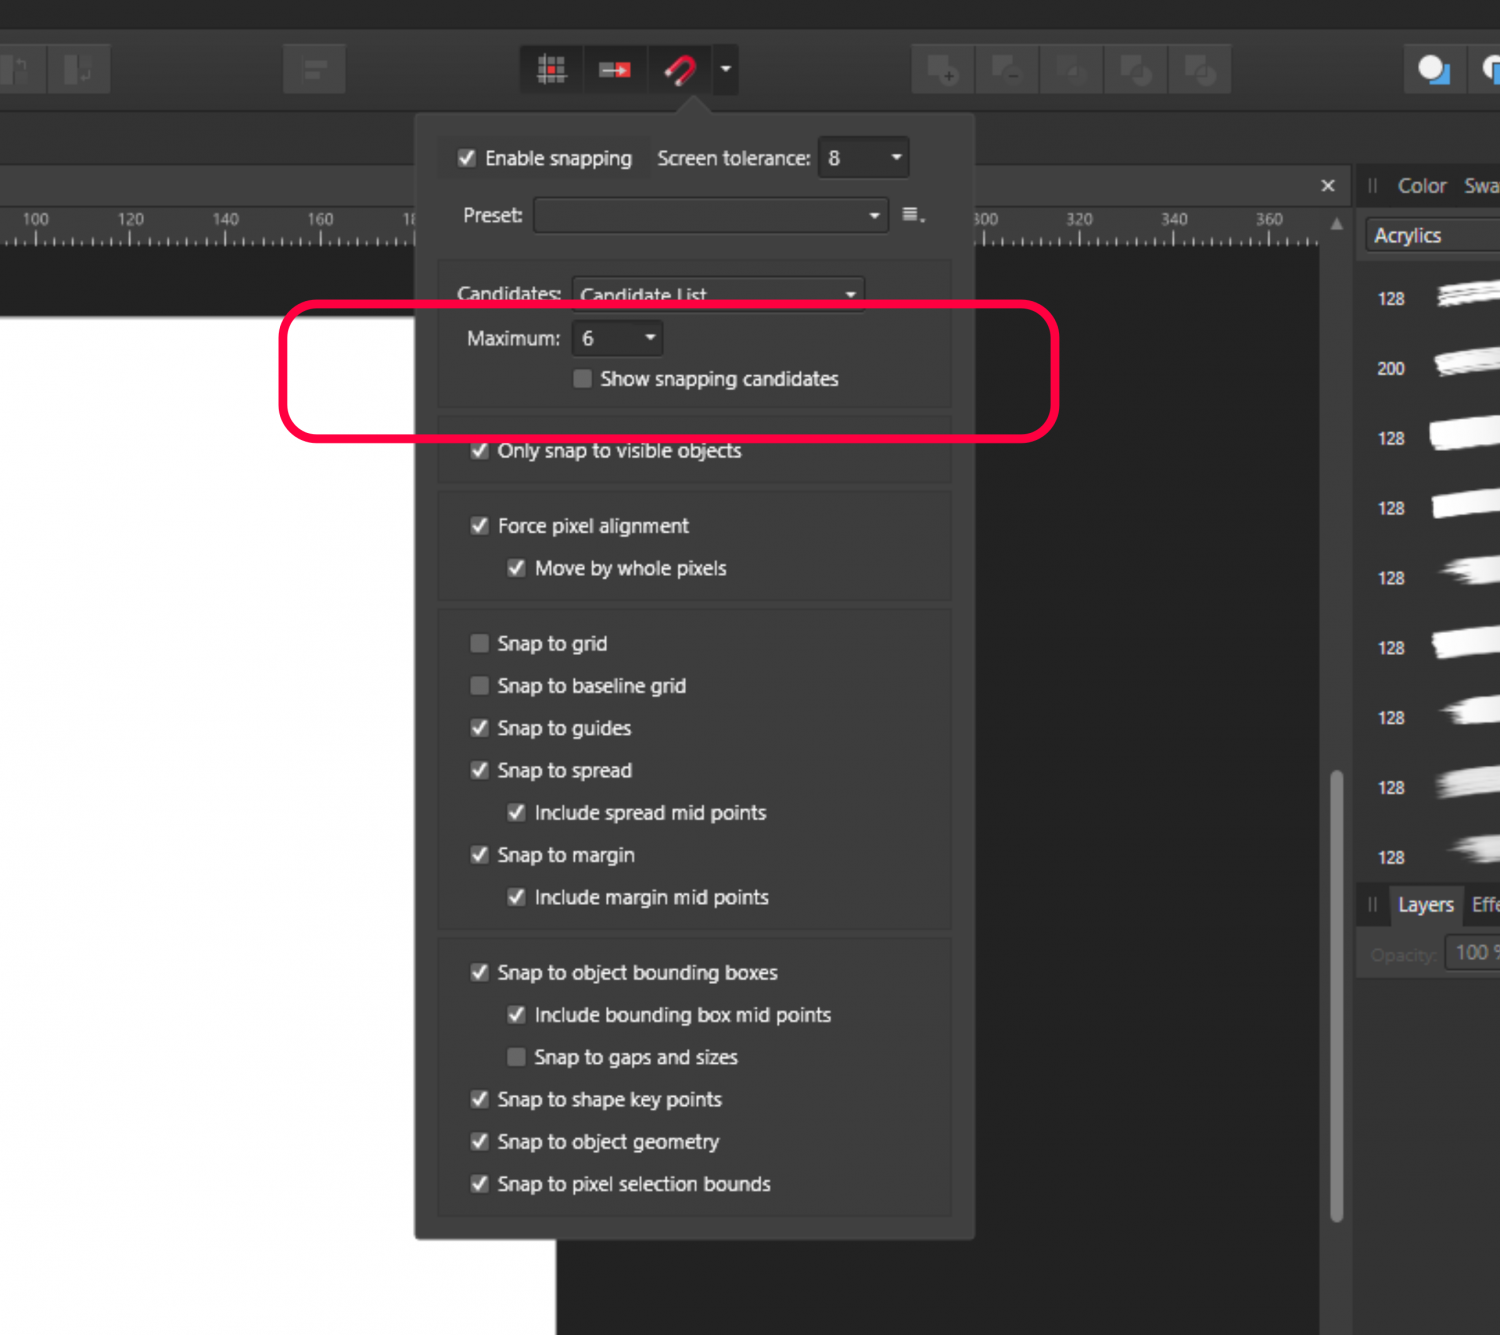Image resolution: width=1500 pixels, height=1335 pixels.
Task: Click the Add boolean operation icon
Action: coord(943,69)
